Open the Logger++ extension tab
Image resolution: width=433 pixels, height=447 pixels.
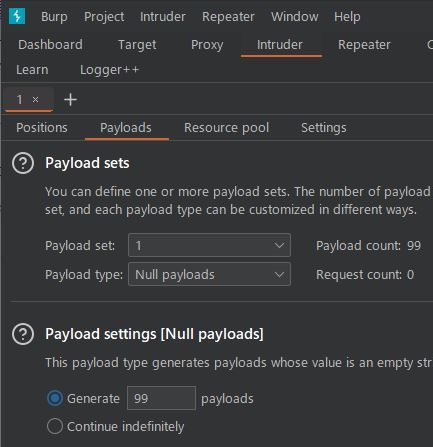(x=109, y=70)
